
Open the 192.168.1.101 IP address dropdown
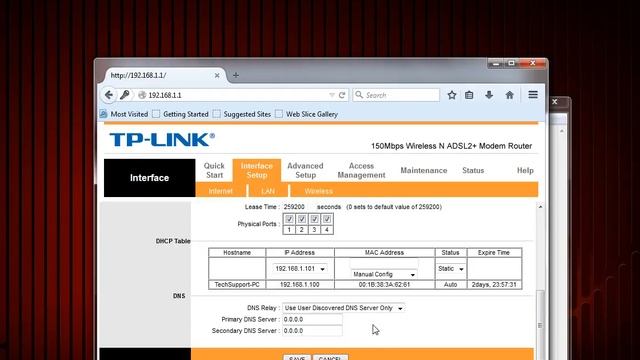(x=300, y=269)
